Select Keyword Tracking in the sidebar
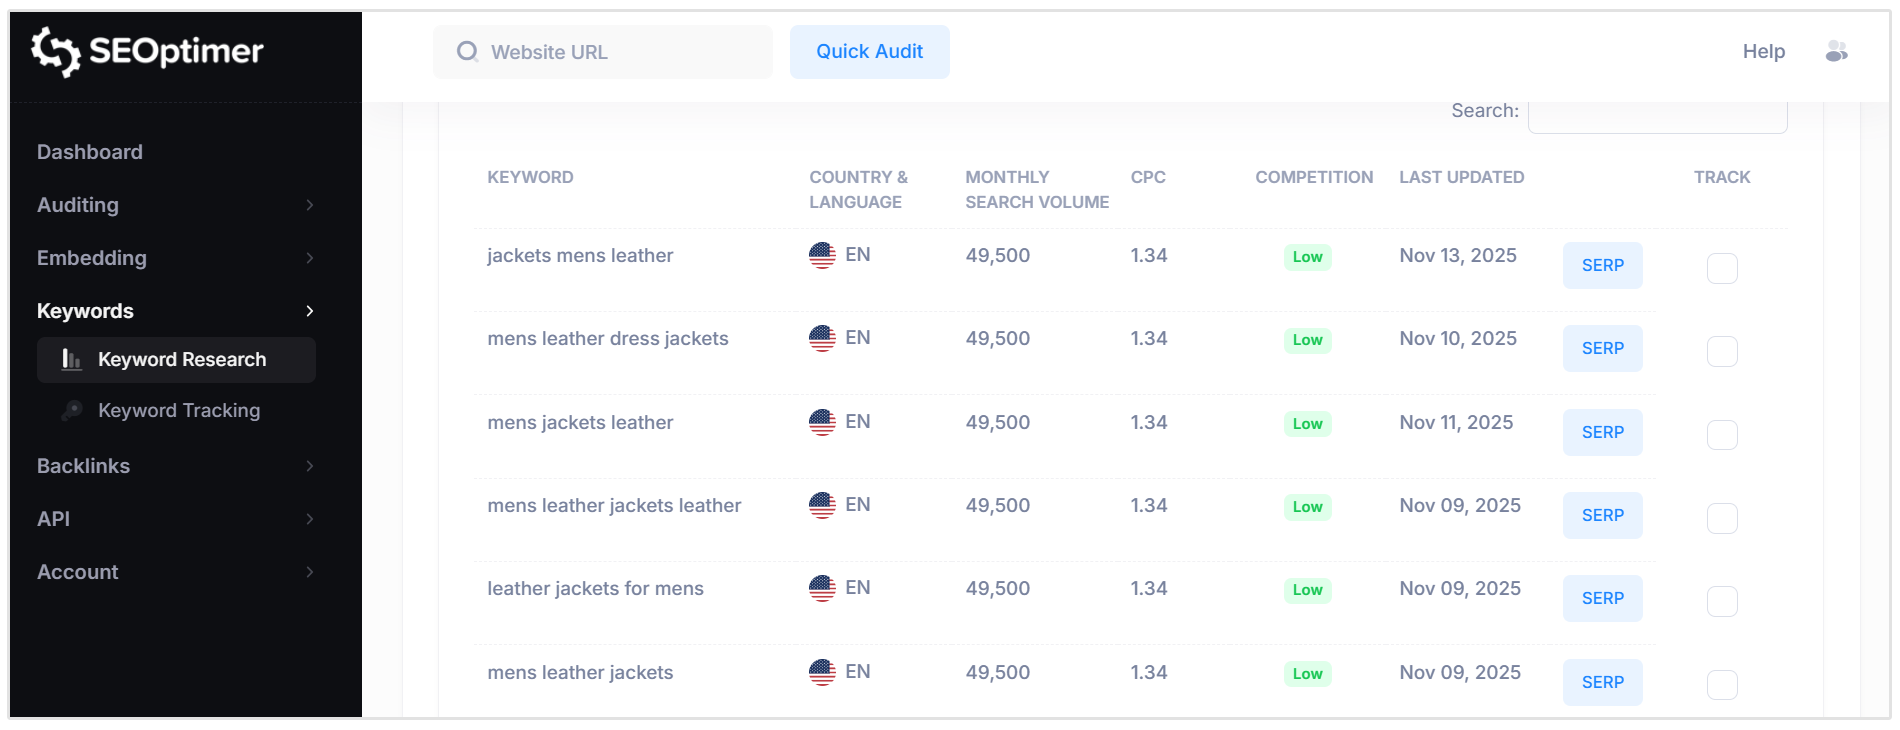 click(x=178, y=410)
